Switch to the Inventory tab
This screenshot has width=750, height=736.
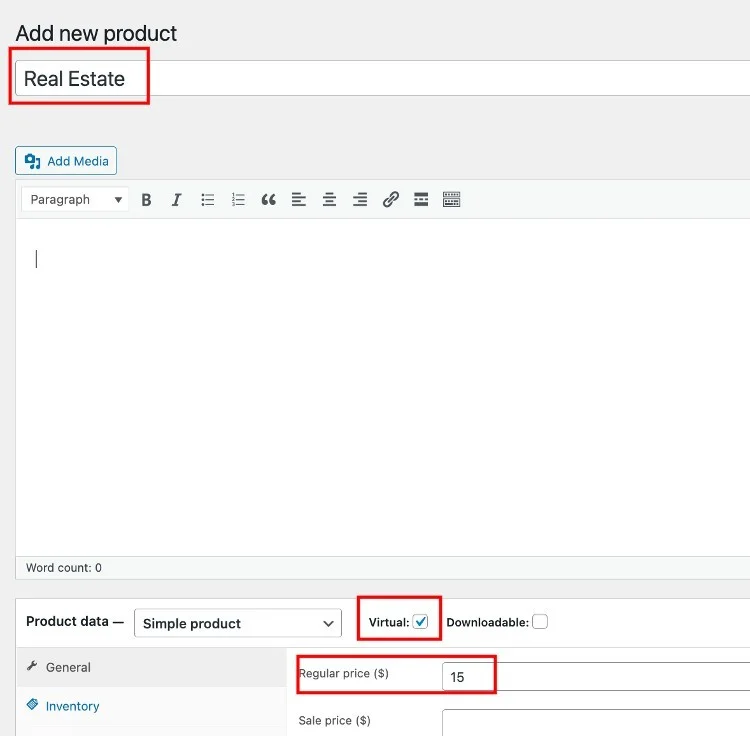click(152, 706)
